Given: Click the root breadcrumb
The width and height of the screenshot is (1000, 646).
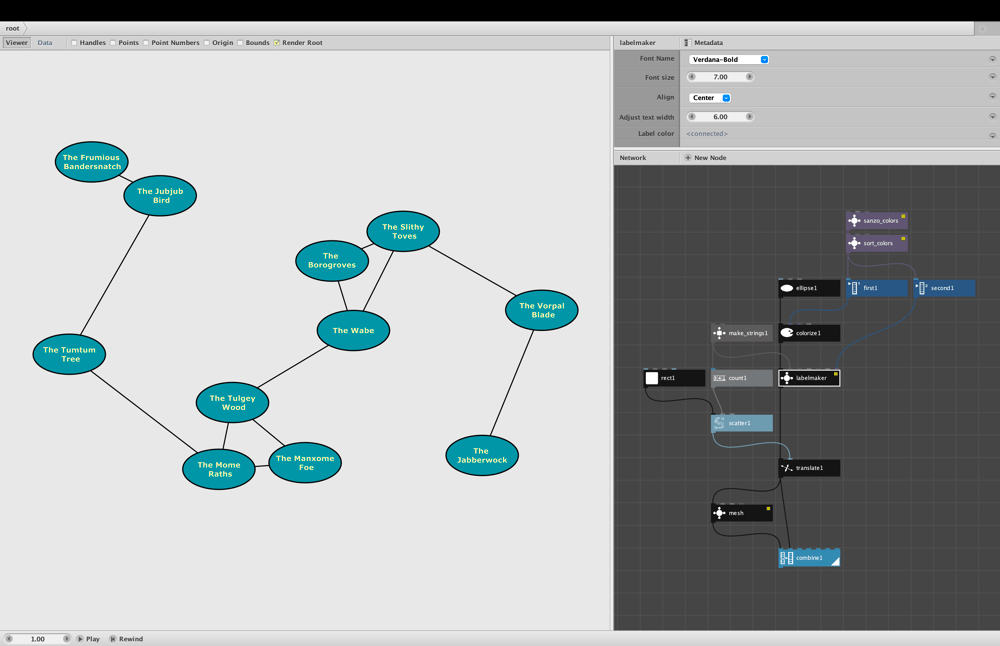Looking at the screenshot, I should [13, 28].
